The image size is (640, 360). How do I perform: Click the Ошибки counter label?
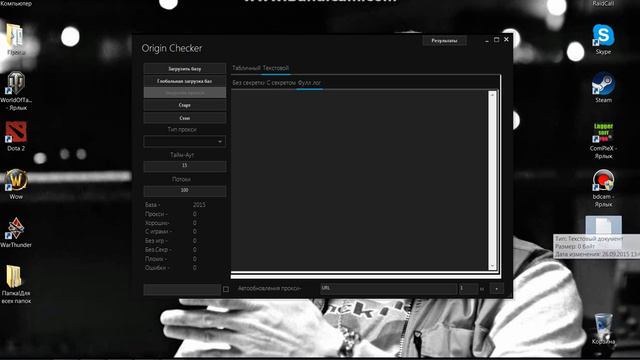click(157, 268)
